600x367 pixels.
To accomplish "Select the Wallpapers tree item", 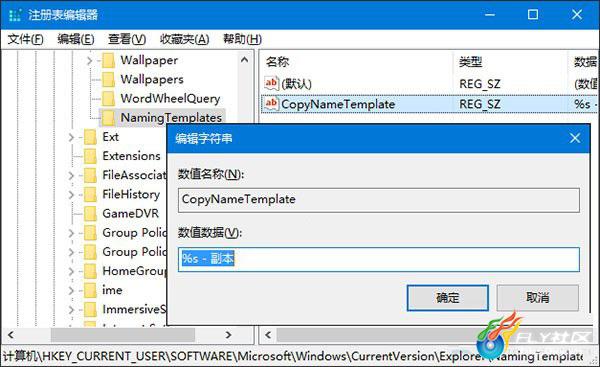I will pos(152,80).
